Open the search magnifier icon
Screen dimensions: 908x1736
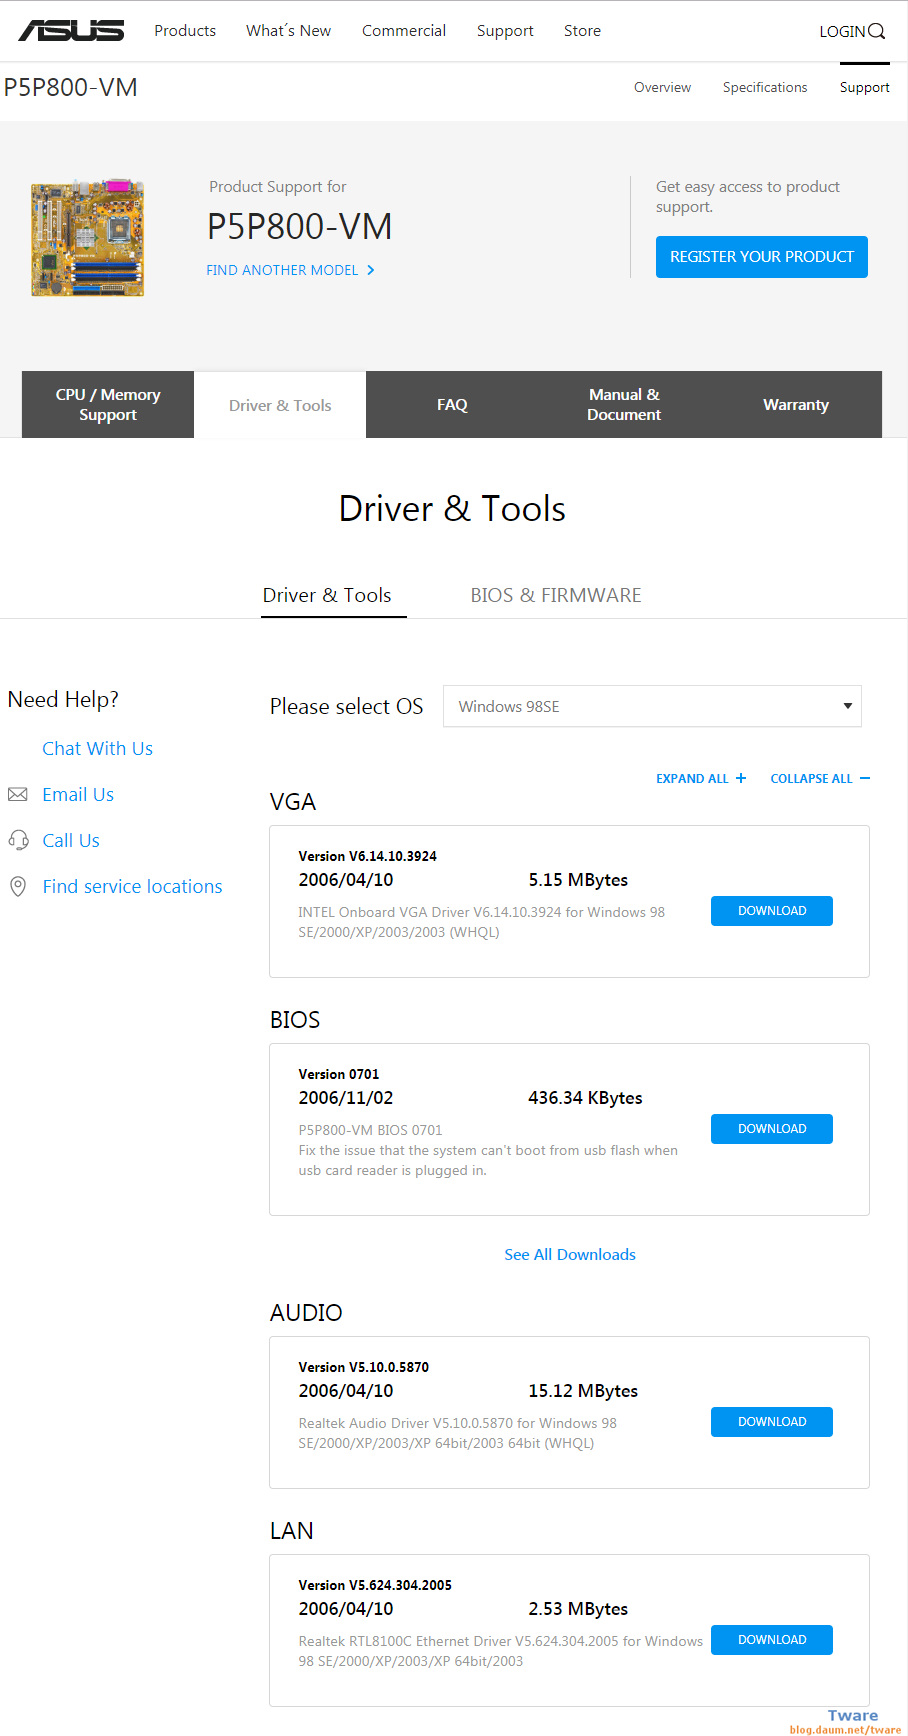[x=877, y=31]
